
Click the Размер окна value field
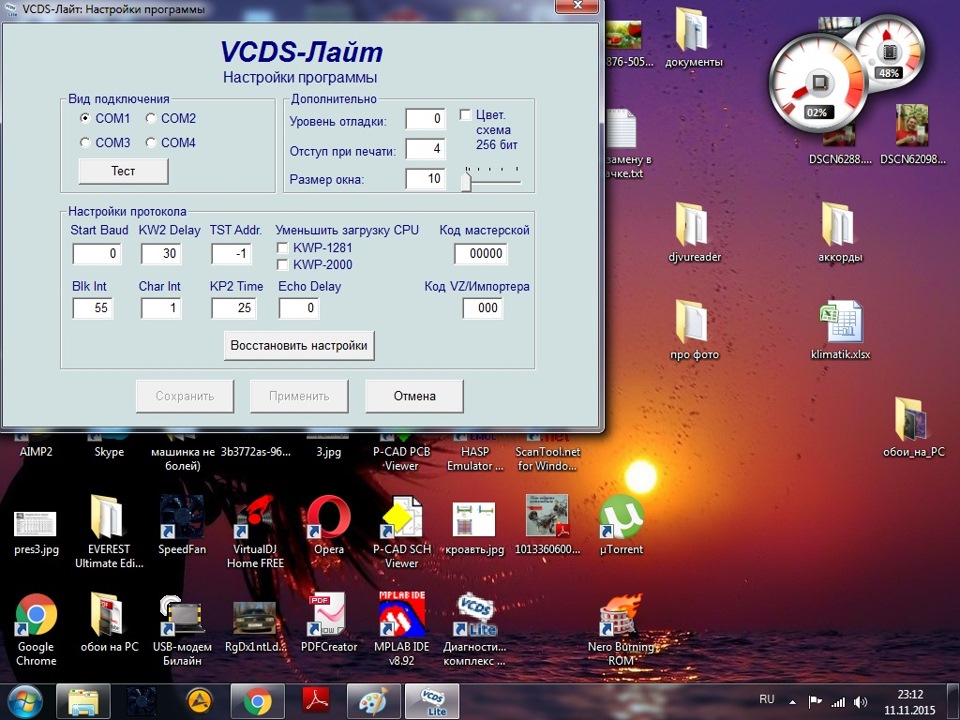(x=426, y=179)
